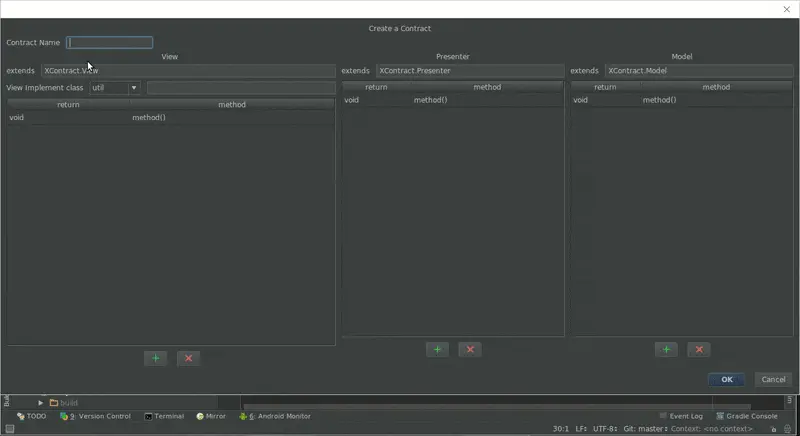Viewport: 800px width, 436px height.
Task: Click the View implement class name field
Action: click(x=241, y=88)
